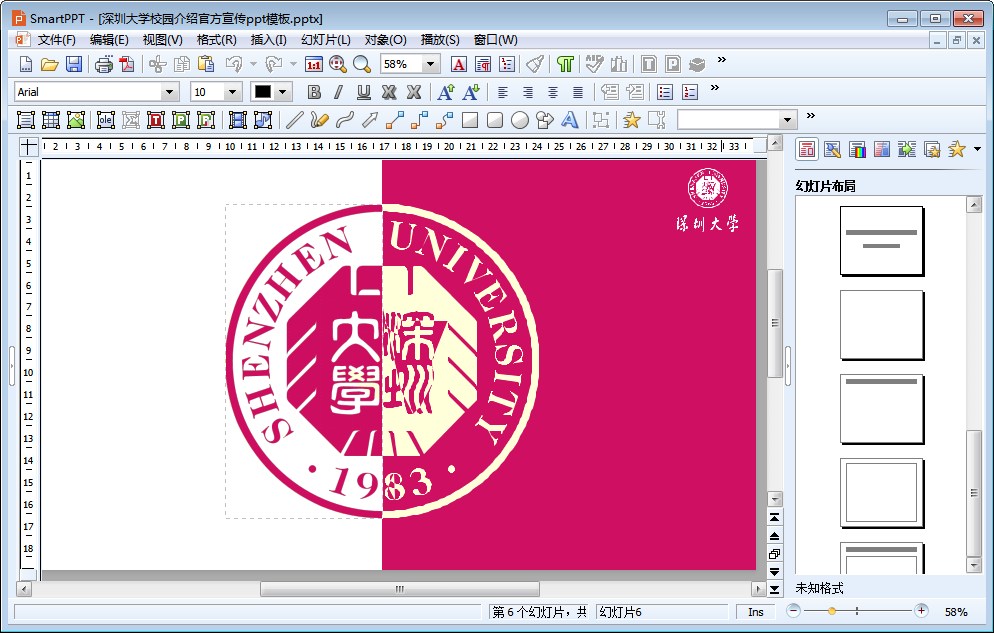
Task: Insert a picture frame
Action: (x=76, y=120)
